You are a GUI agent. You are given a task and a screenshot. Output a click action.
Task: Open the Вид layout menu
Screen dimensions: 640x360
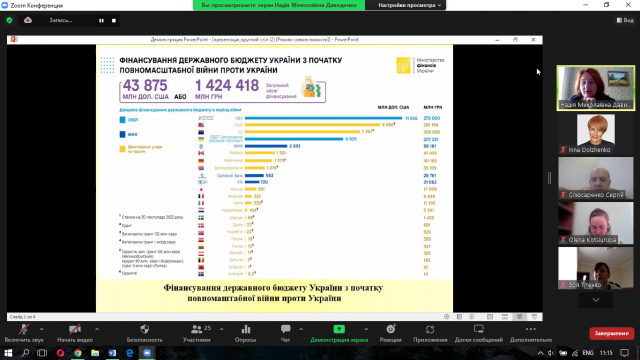click(625, 20)
